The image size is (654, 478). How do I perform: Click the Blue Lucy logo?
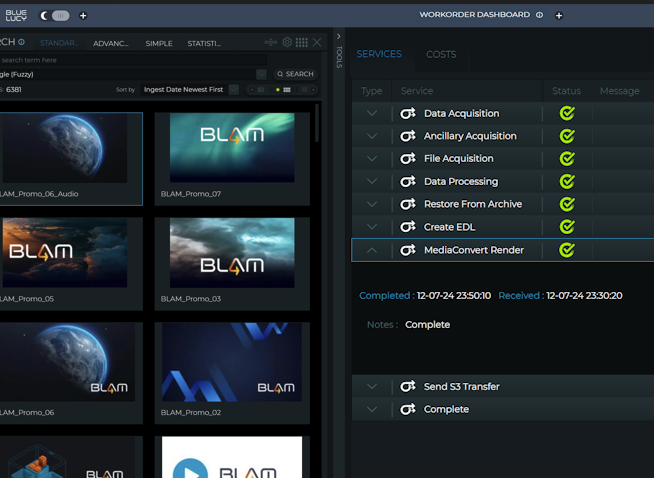coord(16,15)
